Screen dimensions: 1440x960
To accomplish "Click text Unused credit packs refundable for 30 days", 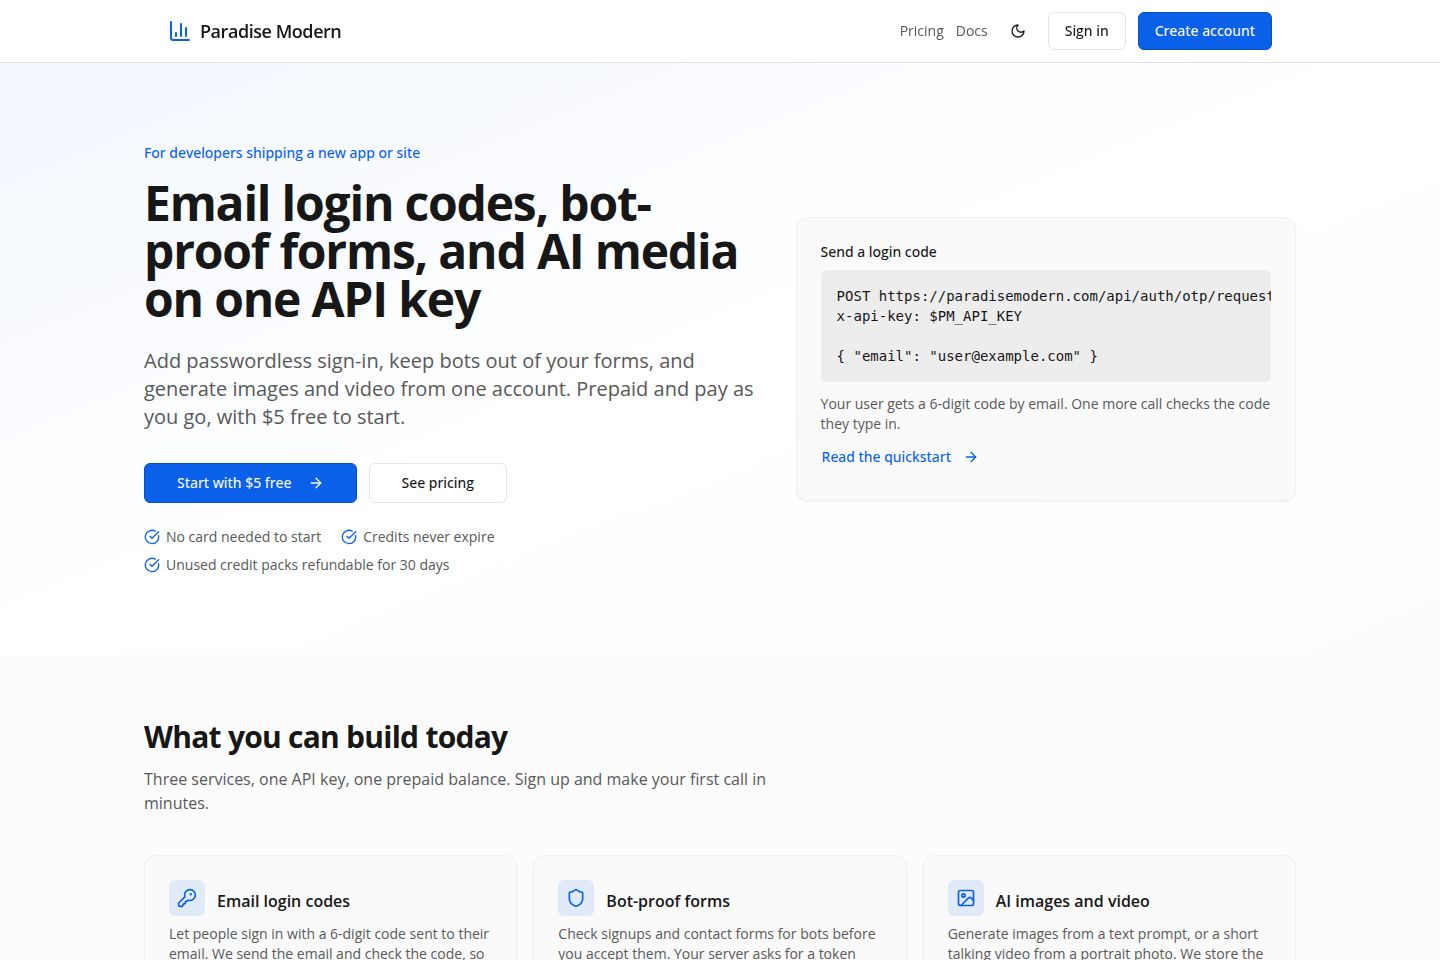I will (308, 565).
